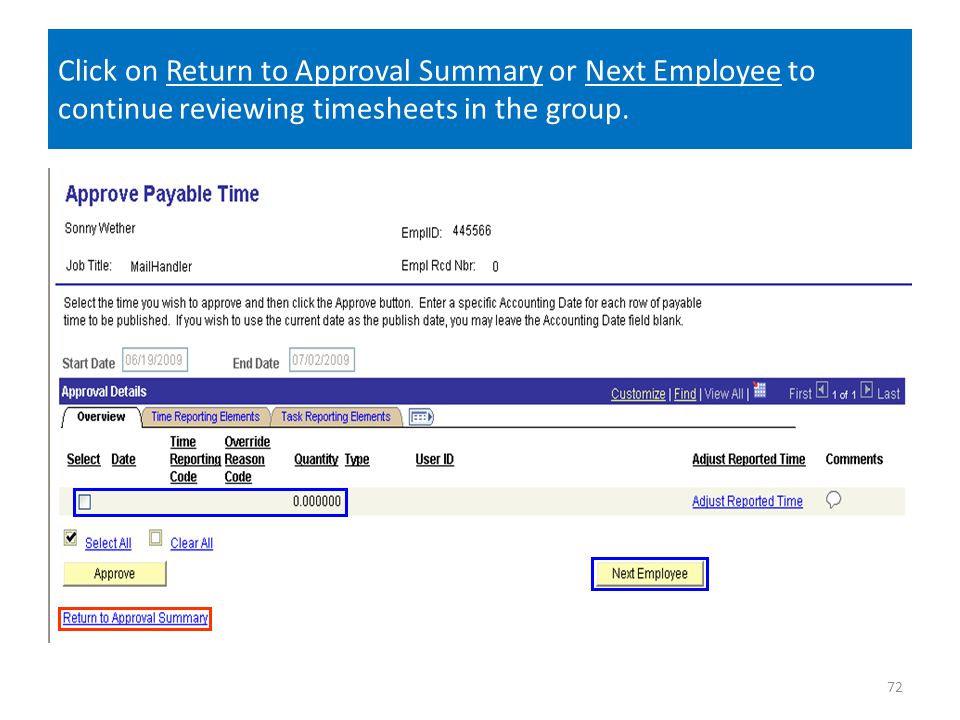
Task: Click the First navigation link
Action: point(800,394)
